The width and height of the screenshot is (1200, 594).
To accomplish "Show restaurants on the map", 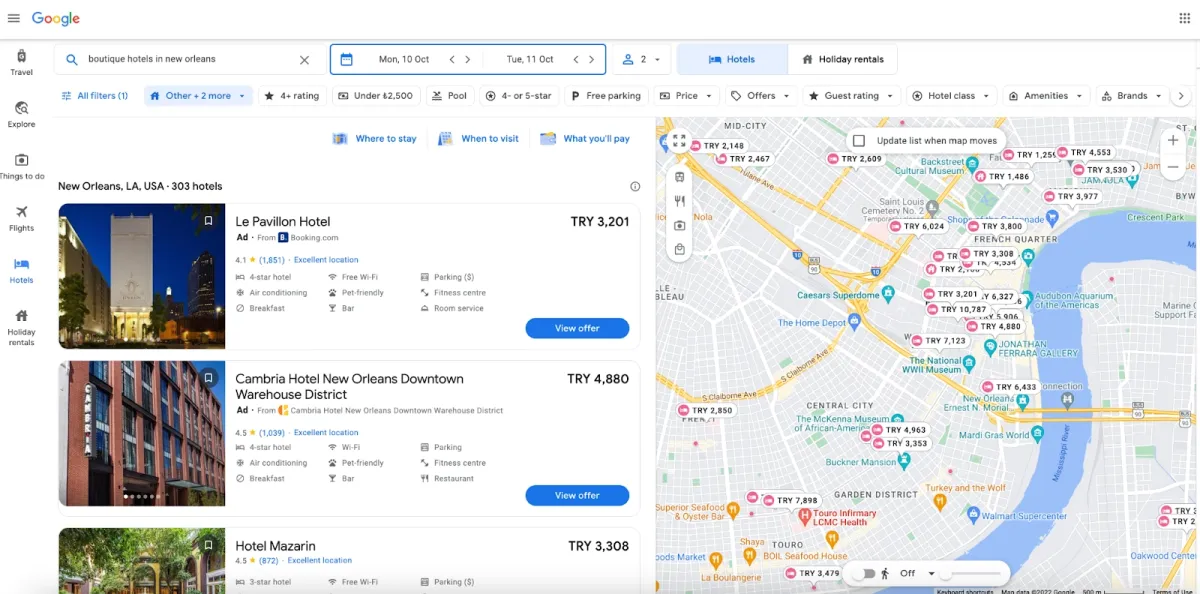I will 680,201.
